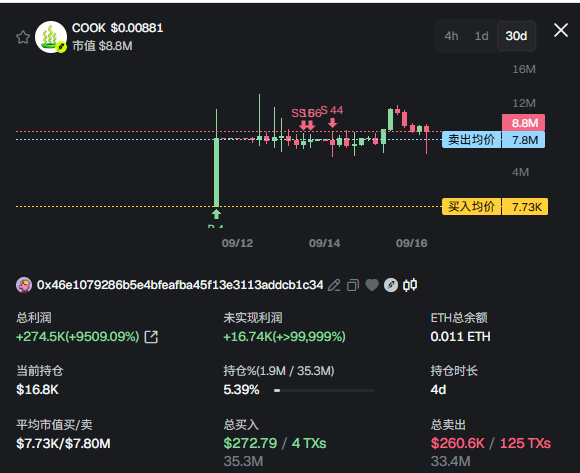Click total bought $272.79 / 4 TXs
This screenshot has width=580, height=473.
point(275,443)
